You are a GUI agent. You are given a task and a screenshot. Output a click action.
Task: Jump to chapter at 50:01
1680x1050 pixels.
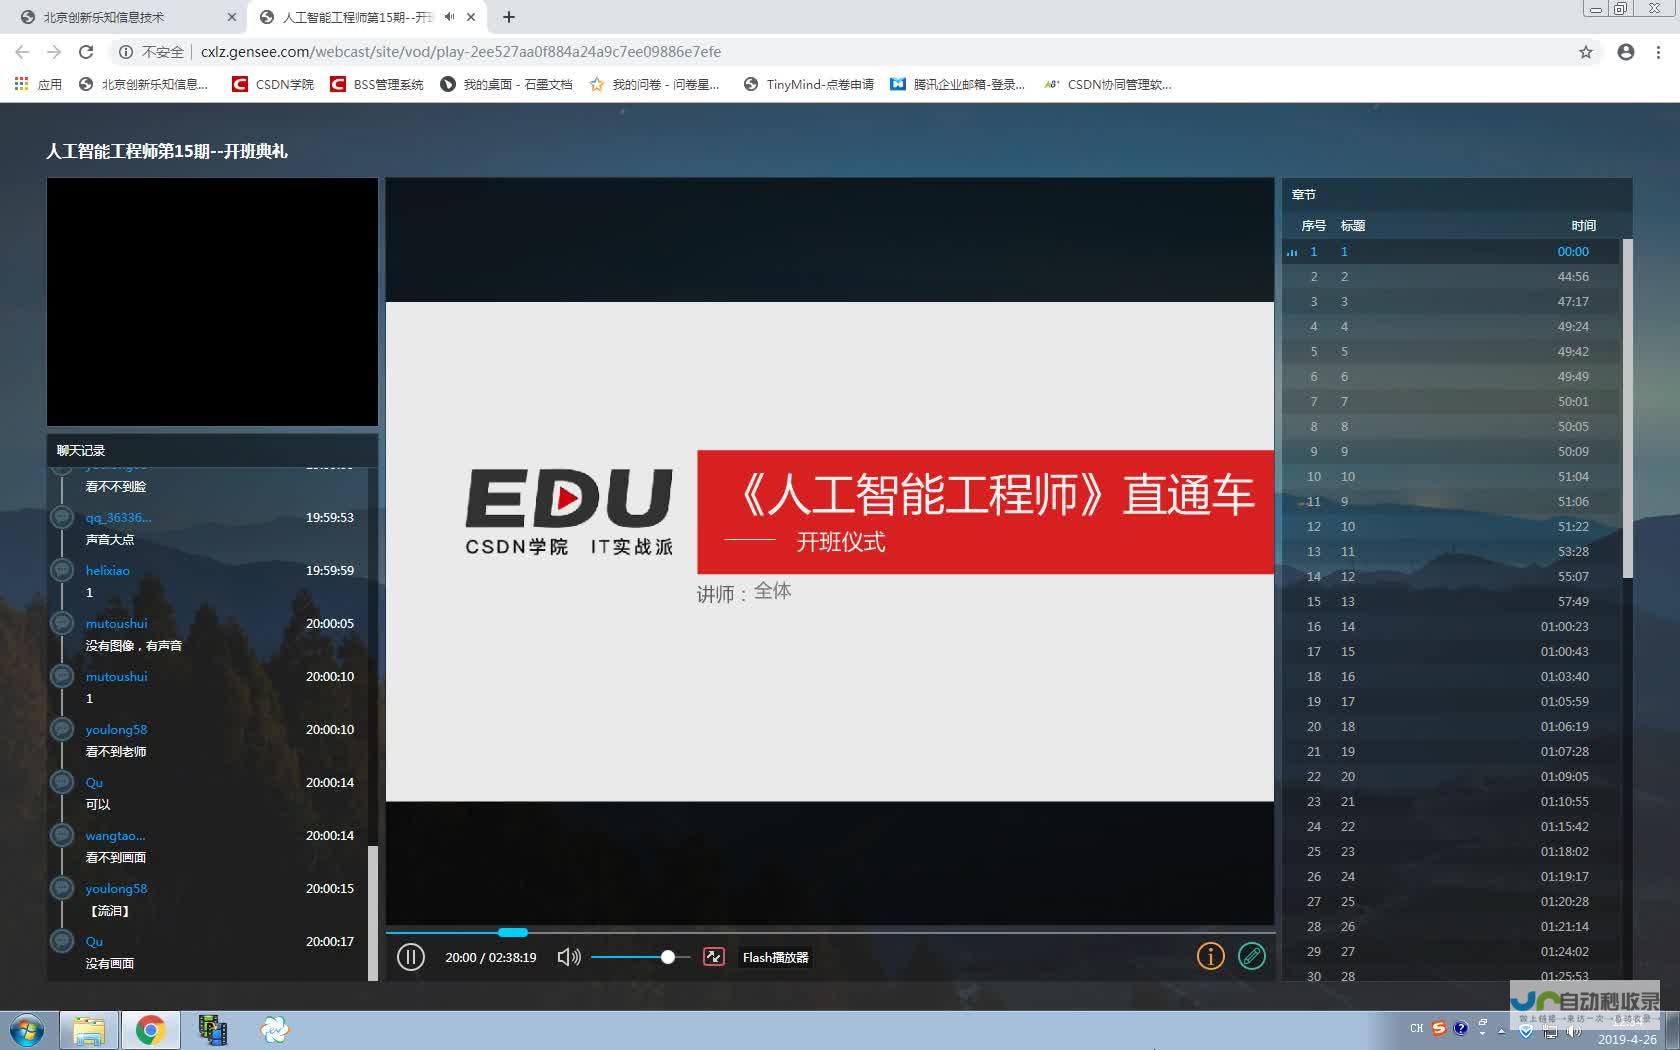pyautogui.click(x=1452, y=402)
